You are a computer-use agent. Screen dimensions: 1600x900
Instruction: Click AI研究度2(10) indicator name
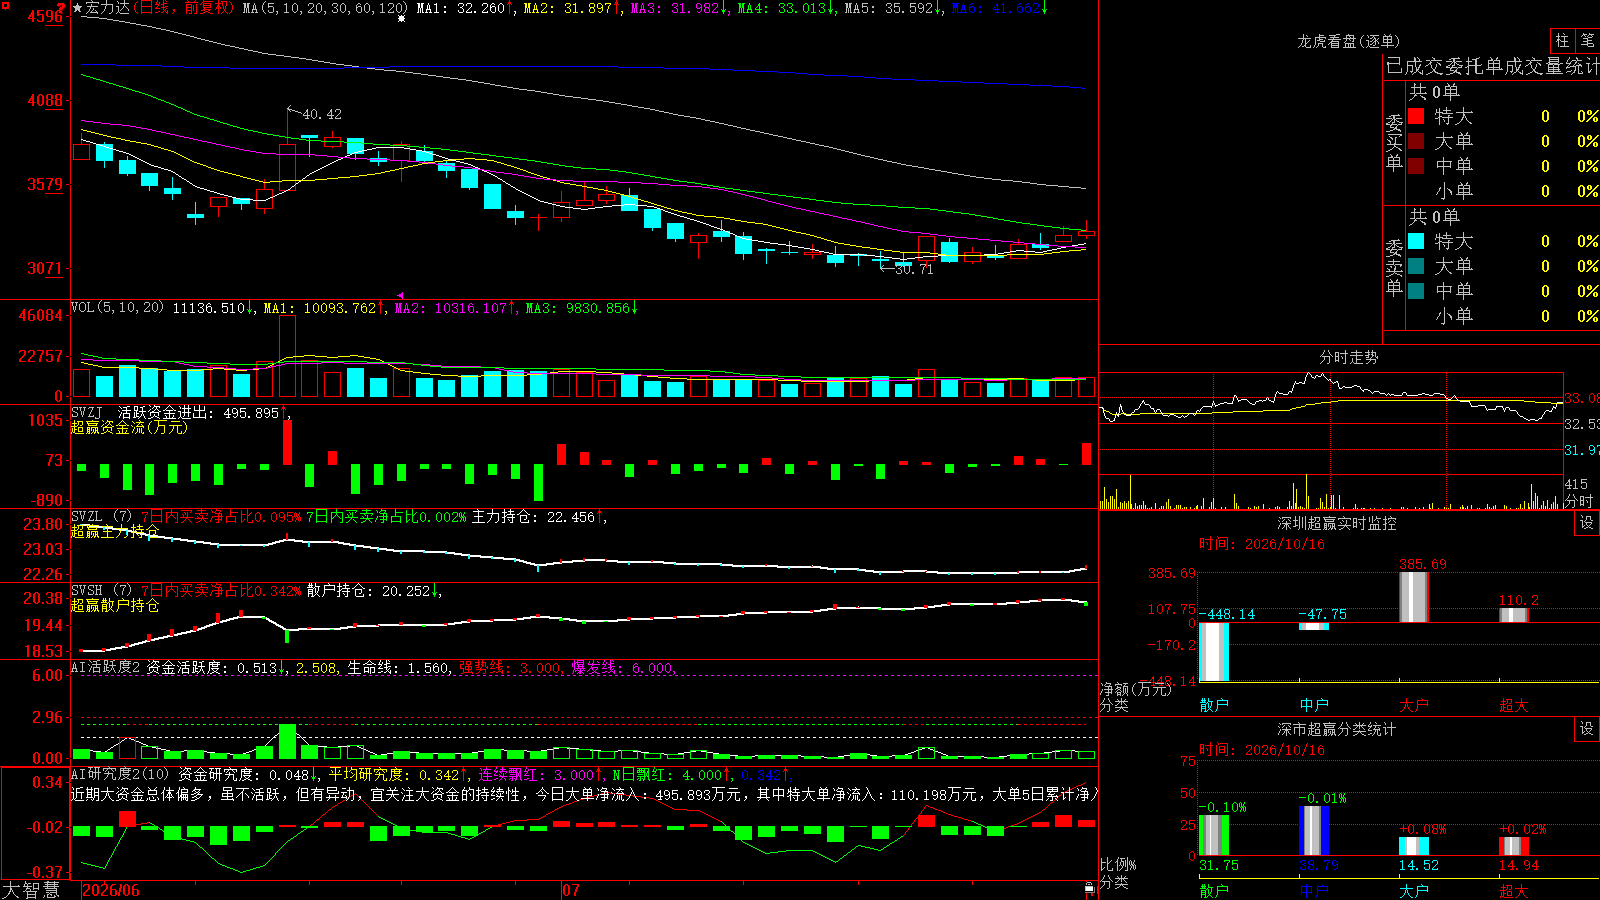(x=120, y=774)
